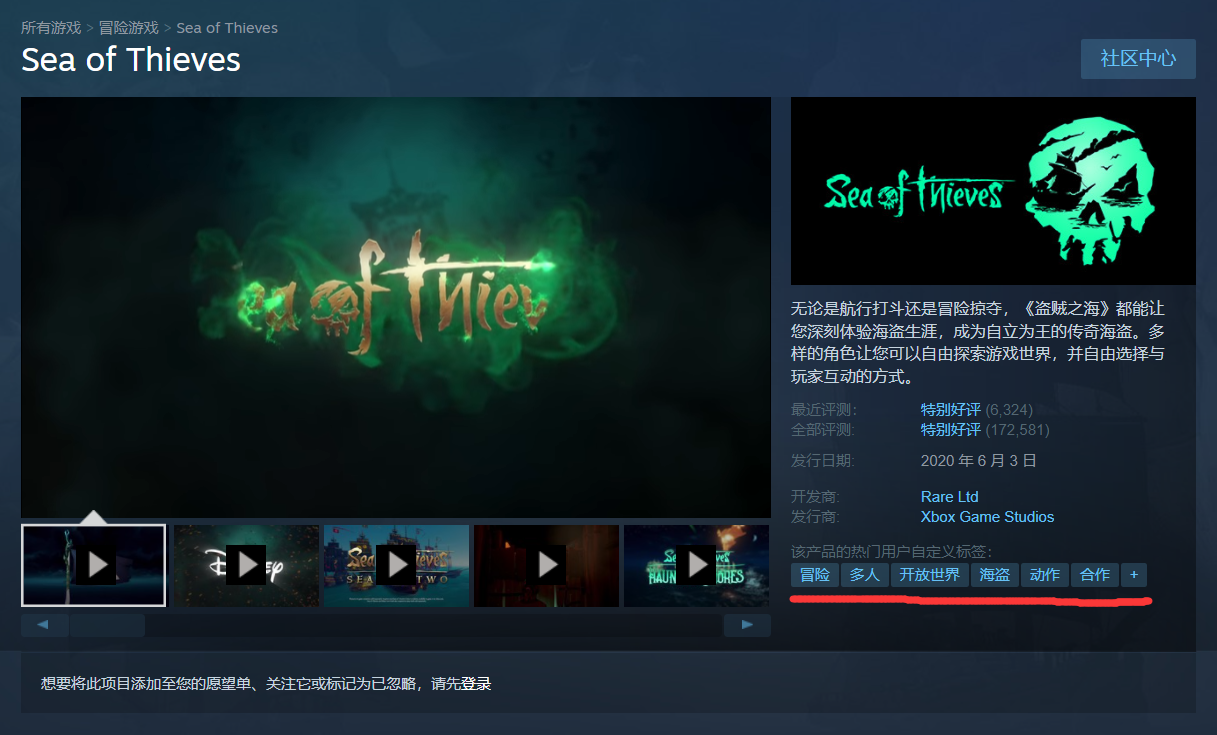Play the Disney trailer thumbnail
Image resolution: width=1217 pixels, height=735 pixels.
[246, 565]
